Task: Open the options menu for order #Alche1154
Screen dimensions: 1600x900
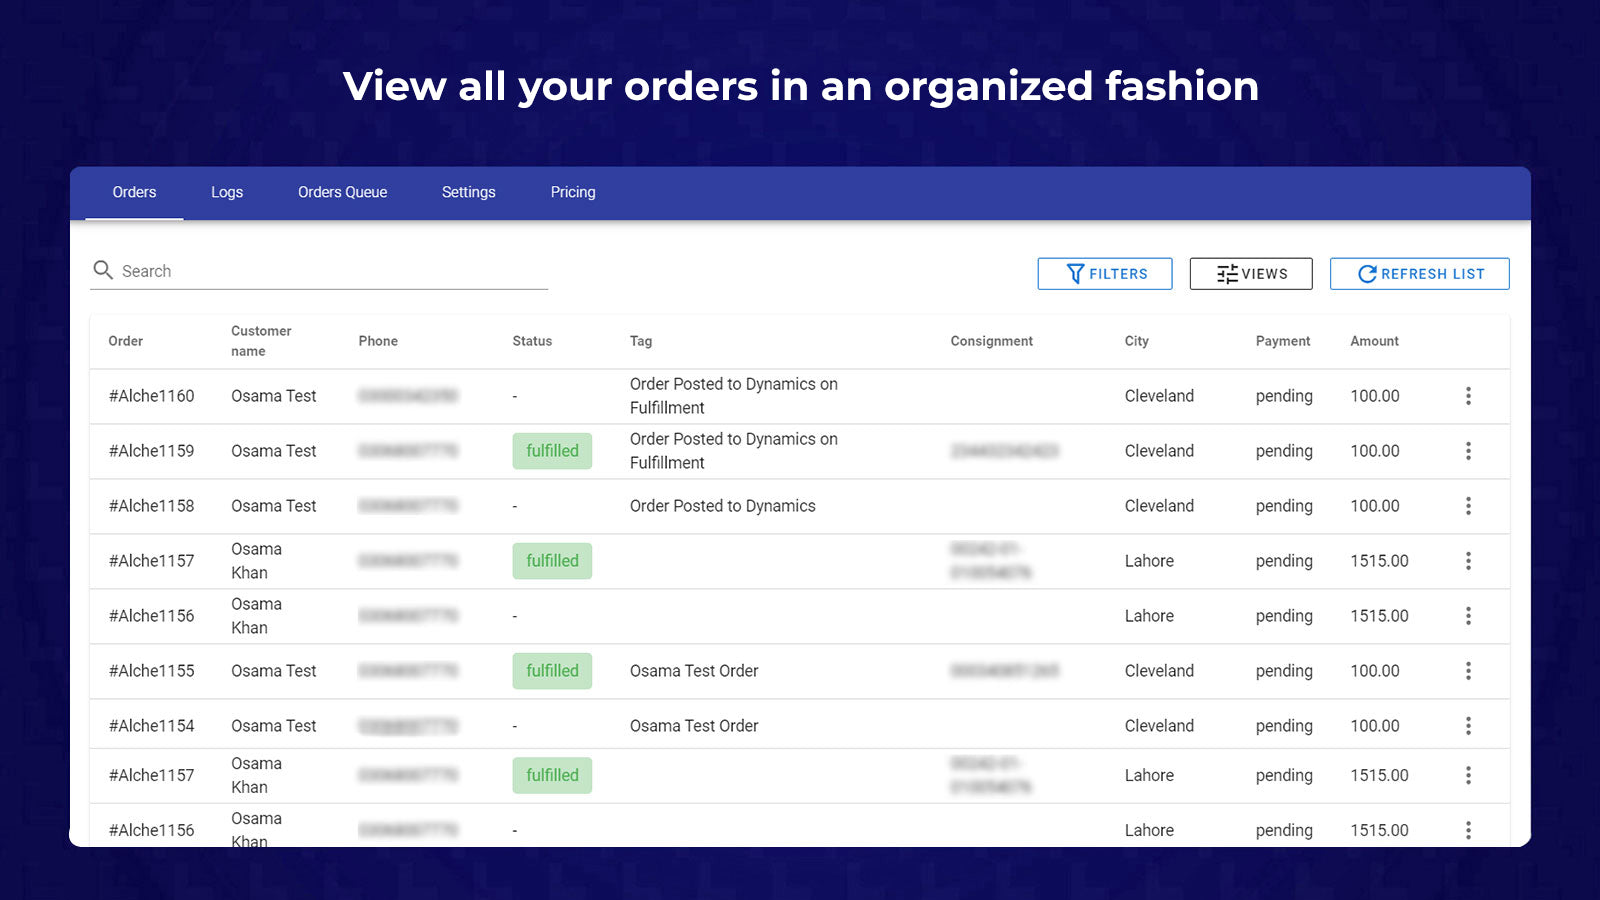Action: tap(1468, 725)
